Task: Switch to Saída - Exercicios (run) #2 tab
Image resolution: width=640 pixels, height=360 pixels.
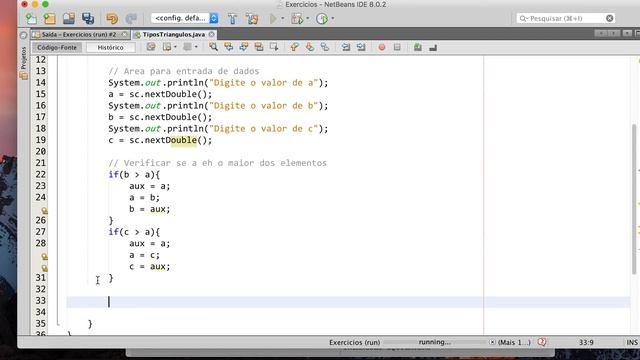Action: point(79,35)
